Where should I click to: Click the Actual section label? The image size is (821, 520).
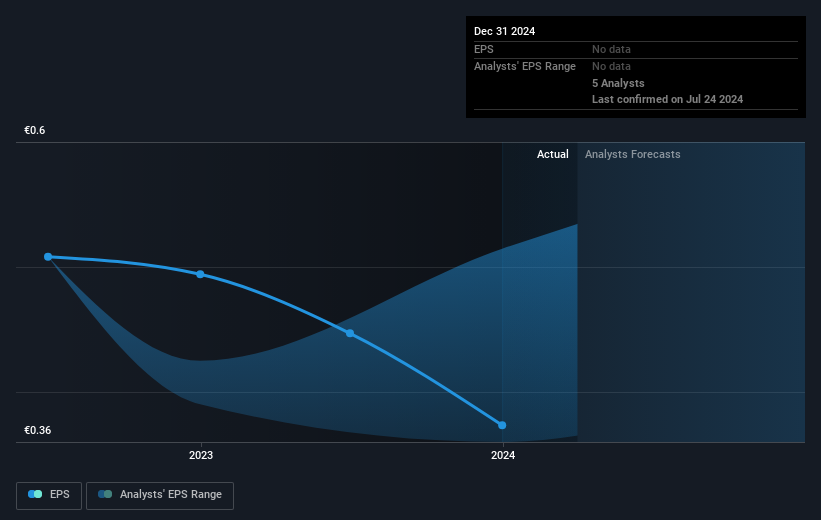[552, 154]
